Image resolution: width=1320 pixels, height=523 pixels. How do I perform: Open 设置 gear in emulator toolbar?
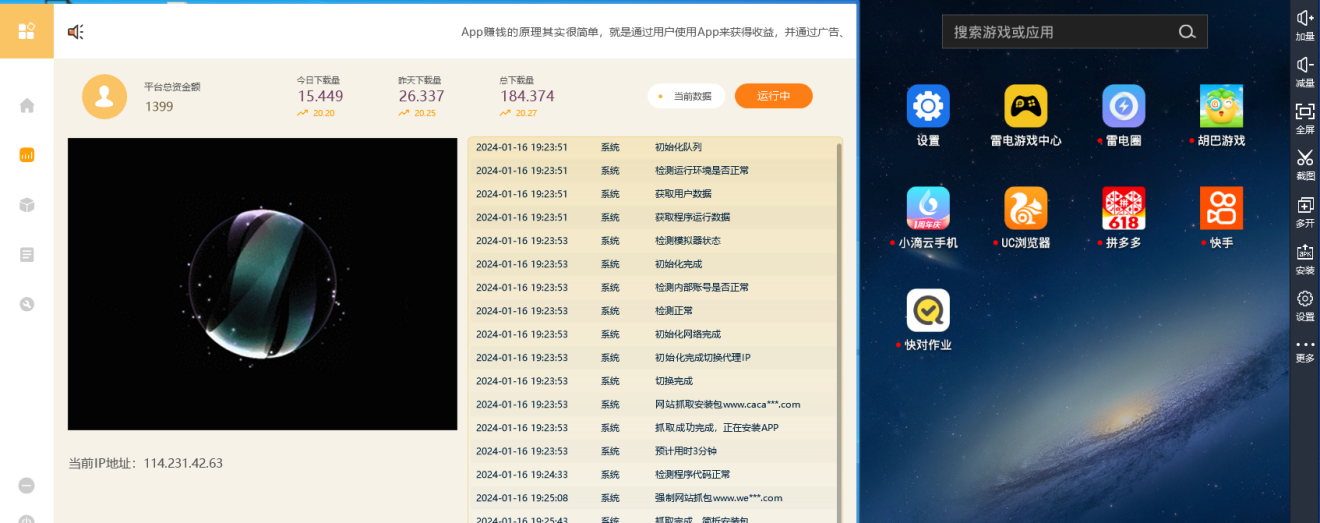tap(1305, 305)
